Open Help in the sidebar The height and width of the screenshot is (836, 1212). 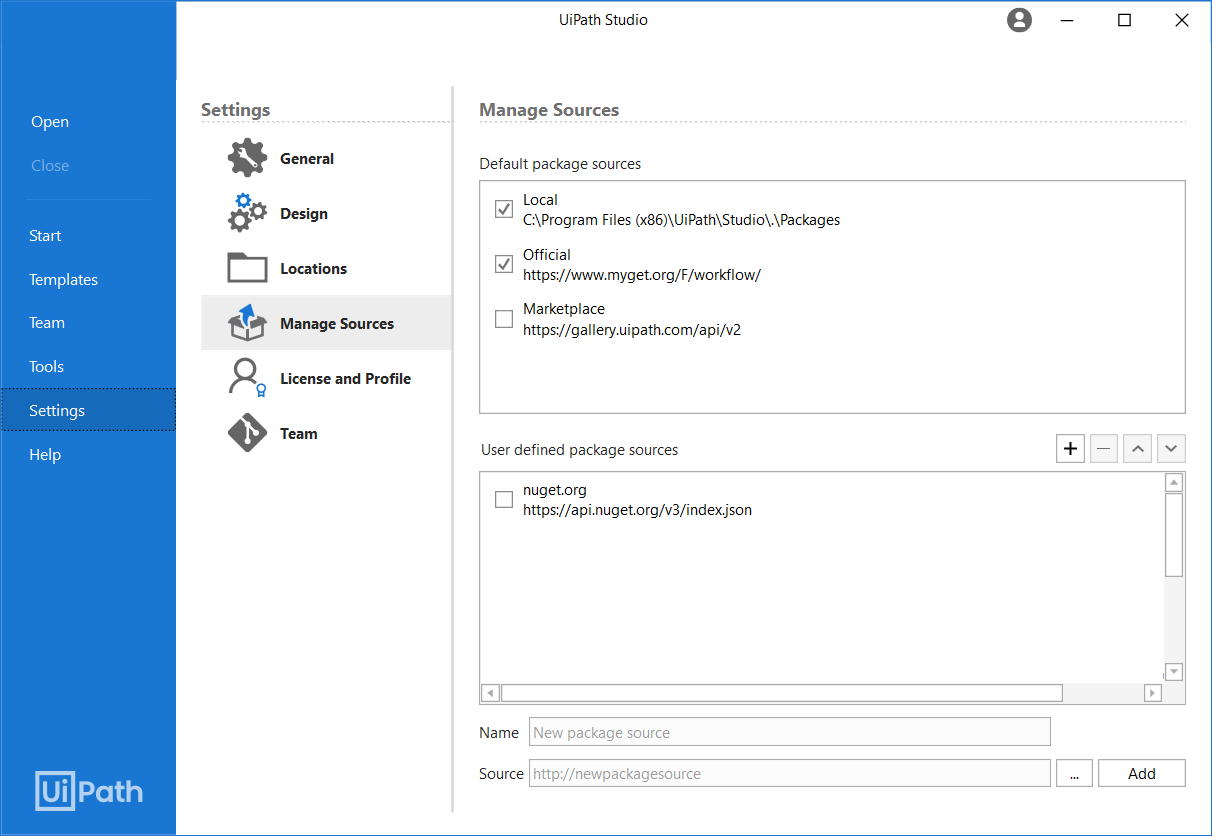(45, 455)
